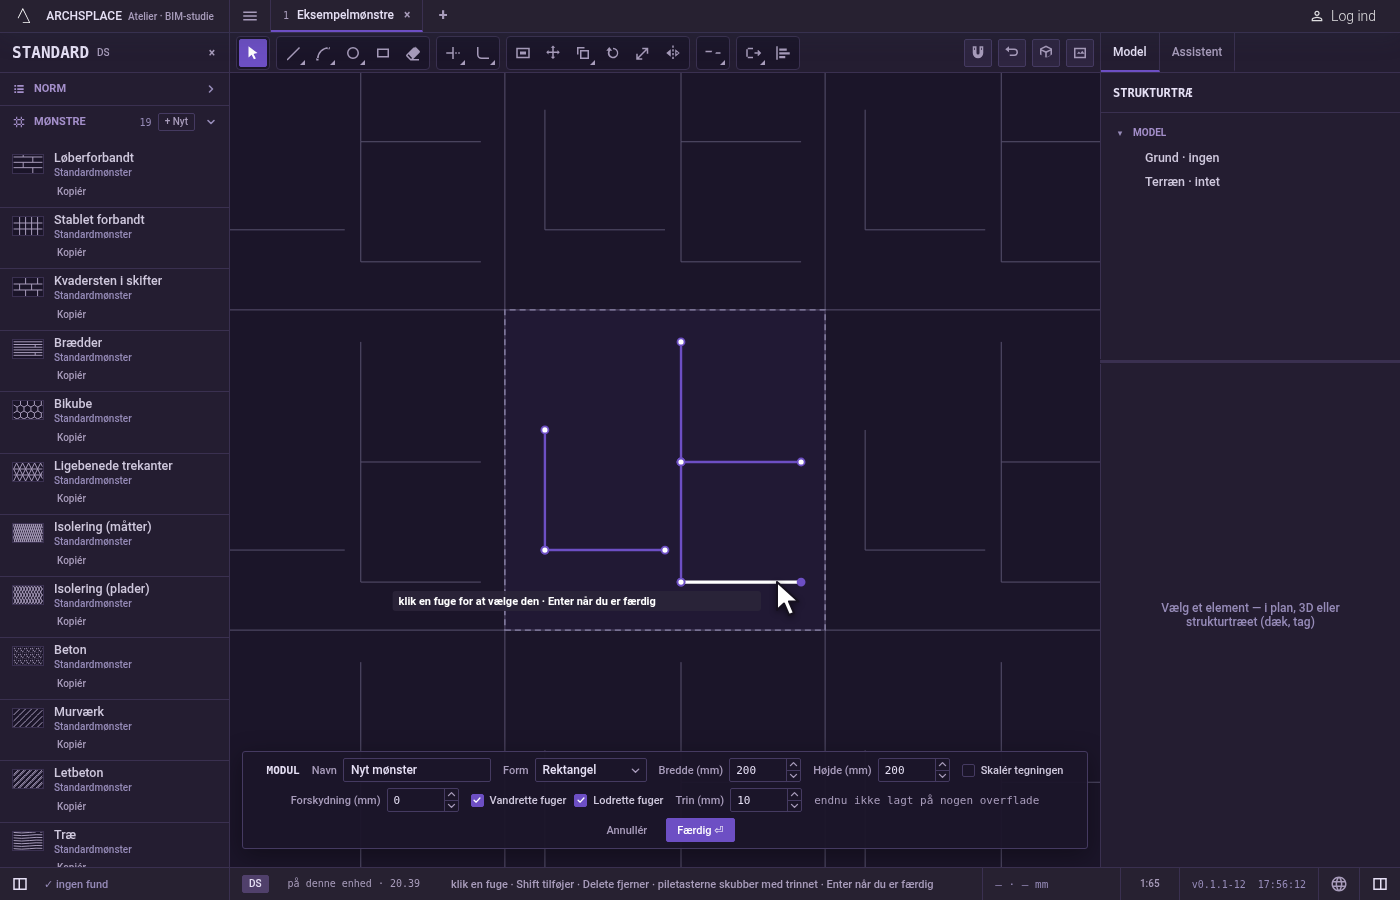This screenshot has height=900, width=1400.
Task: Expand the NORM section chevron
Action: [210, 89]
